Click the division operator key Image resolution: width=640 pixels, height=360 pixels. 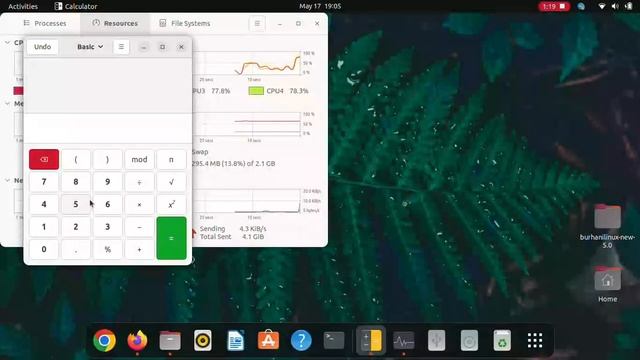click(x=139, y=182)
